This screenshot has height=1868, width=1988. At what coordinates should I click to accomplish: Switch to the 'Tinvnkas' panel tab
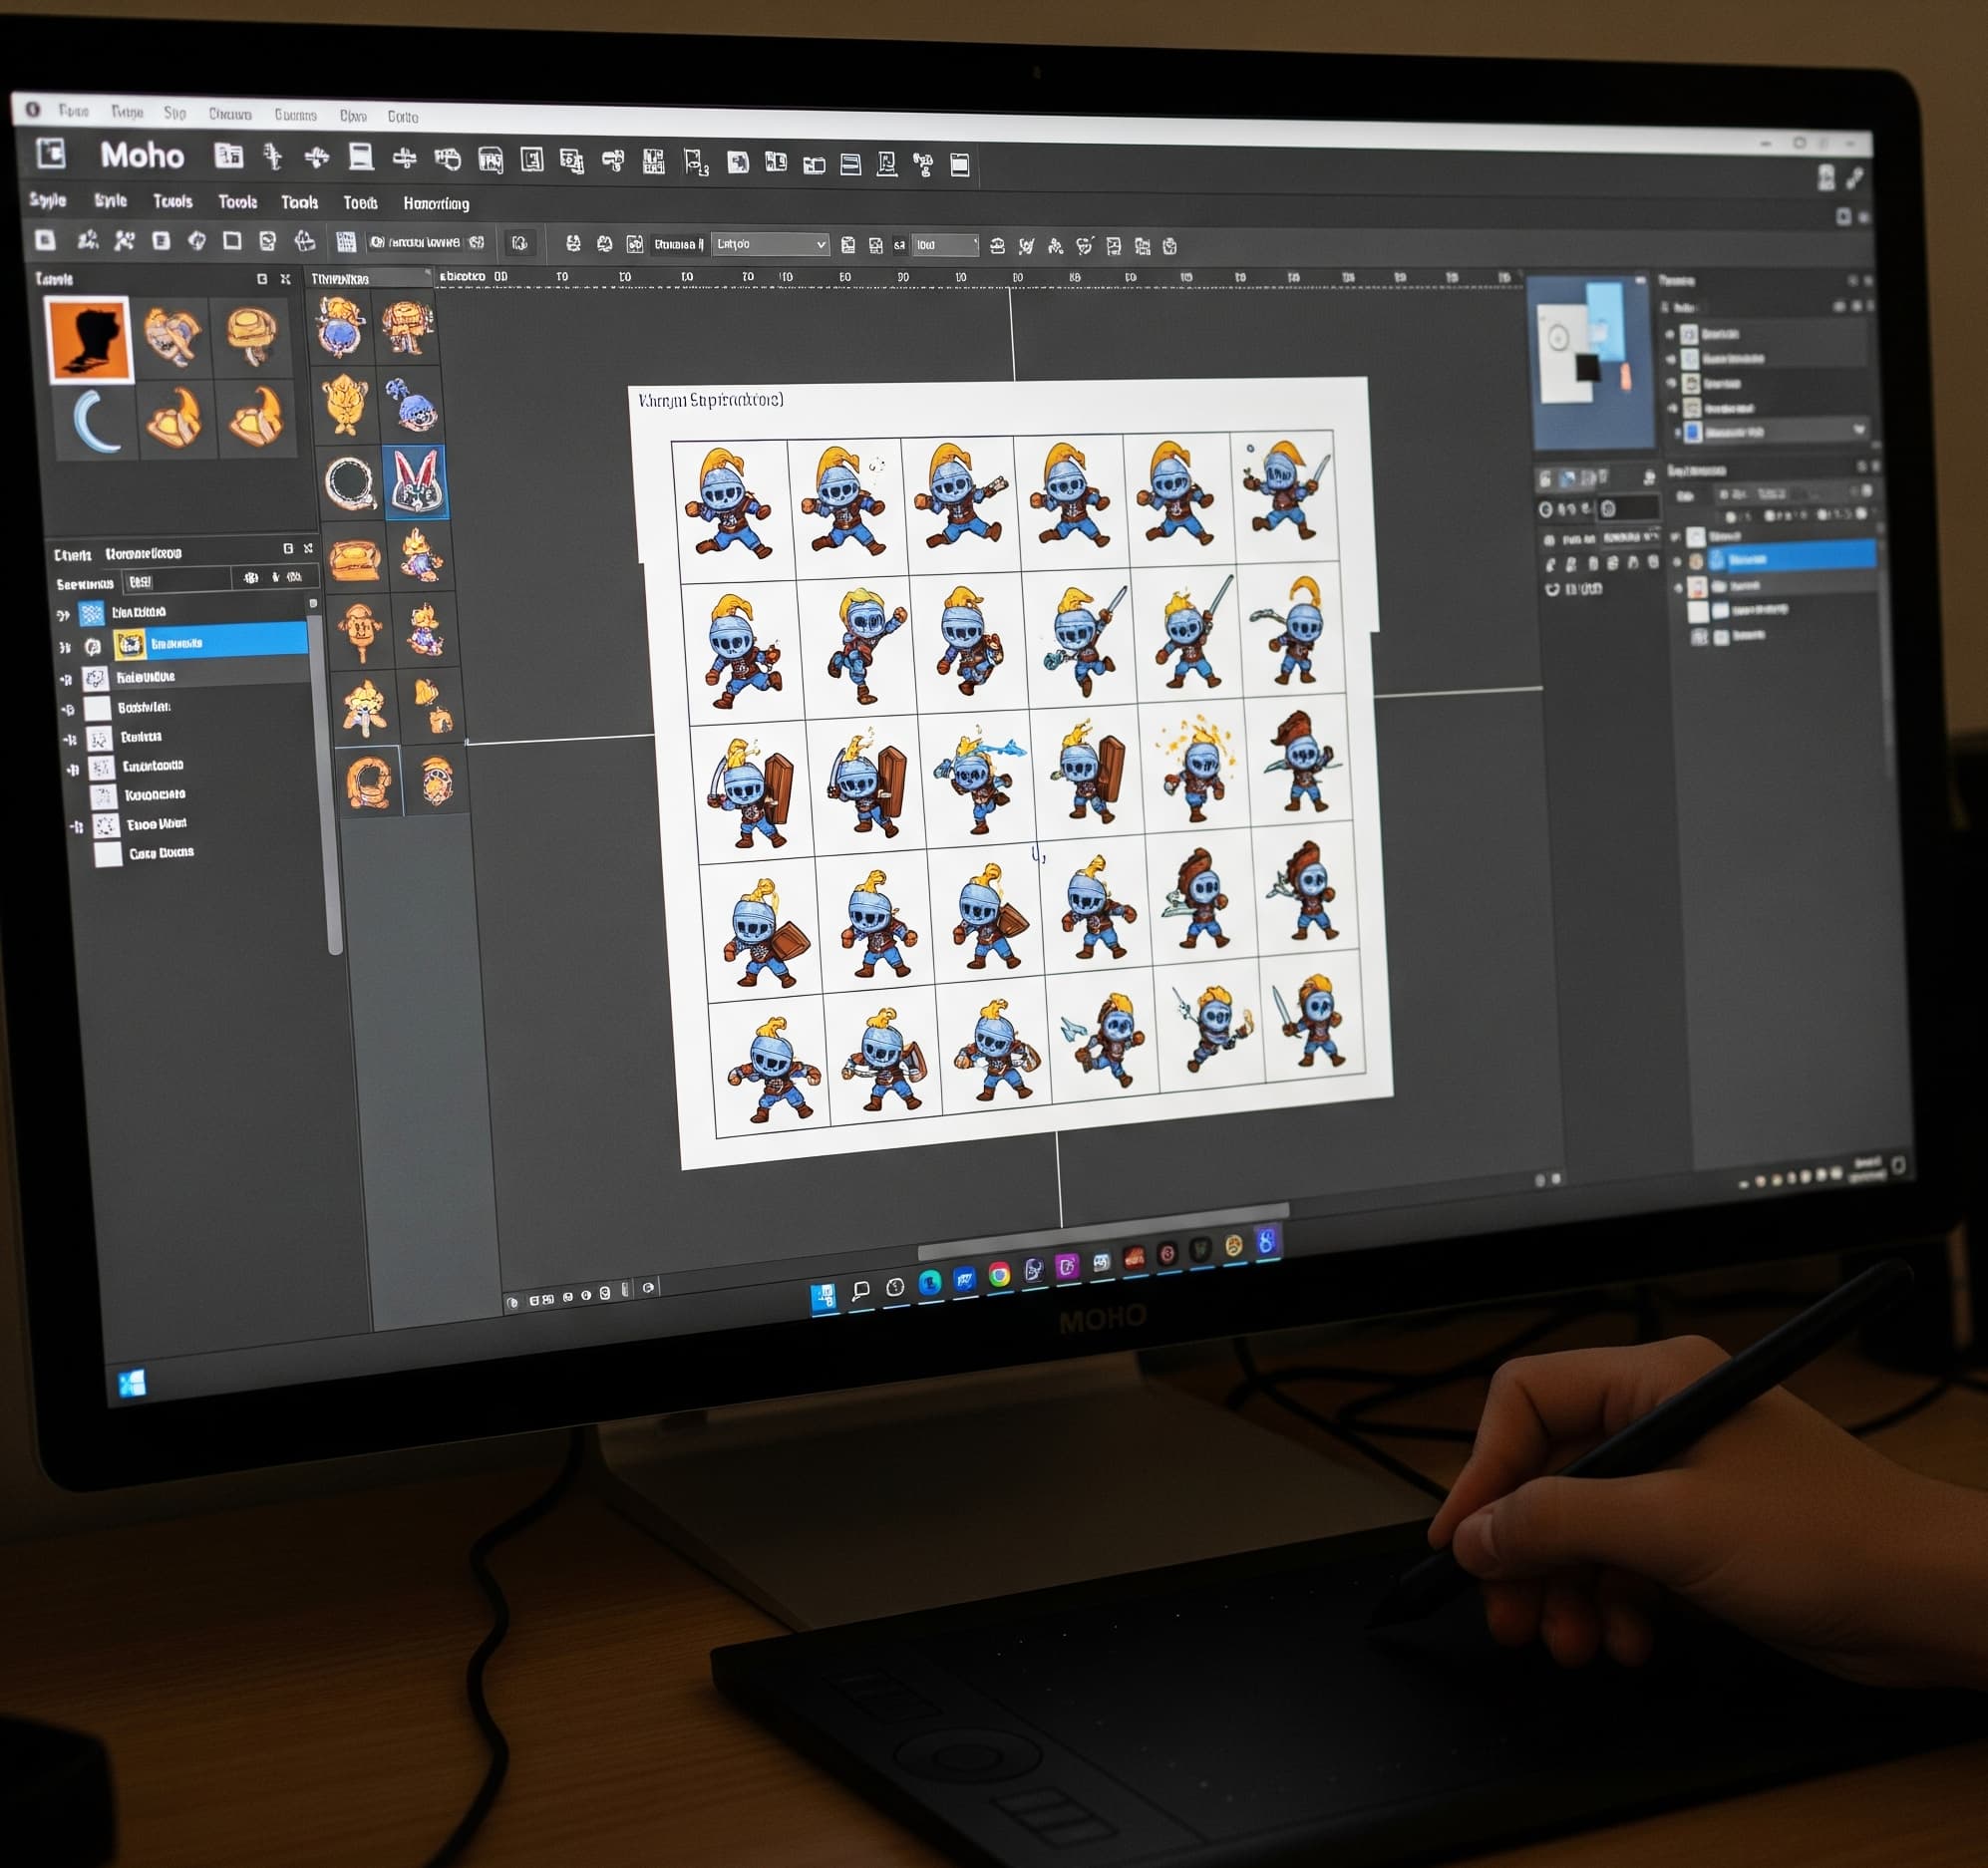click(340, 278)
